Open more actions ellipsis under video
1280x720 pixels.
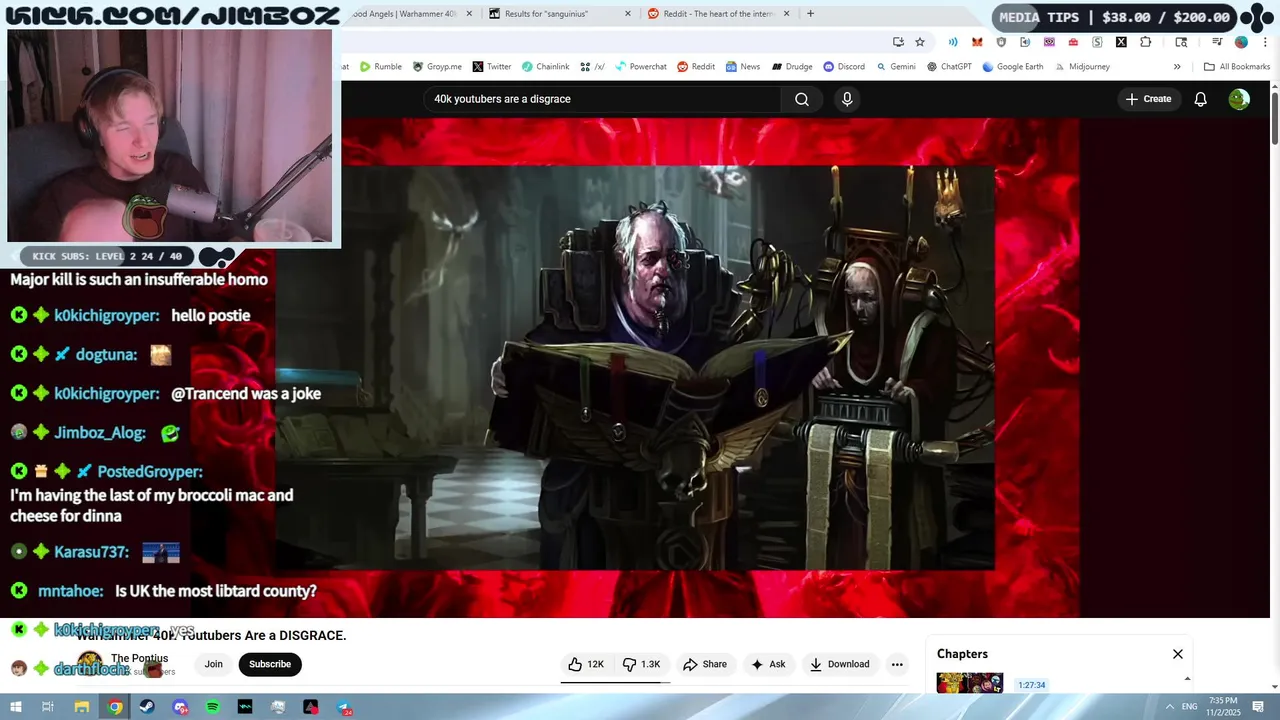(x=897, y=664)
